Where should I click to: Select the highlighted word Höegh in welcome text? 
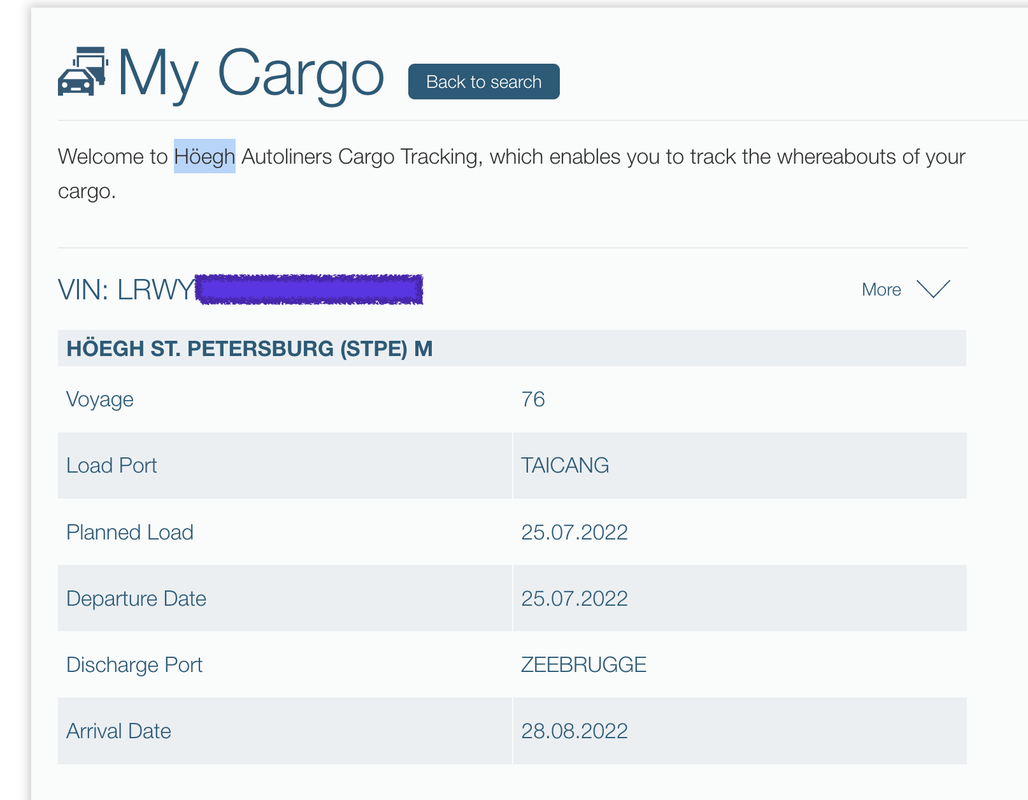click(205, 157)
